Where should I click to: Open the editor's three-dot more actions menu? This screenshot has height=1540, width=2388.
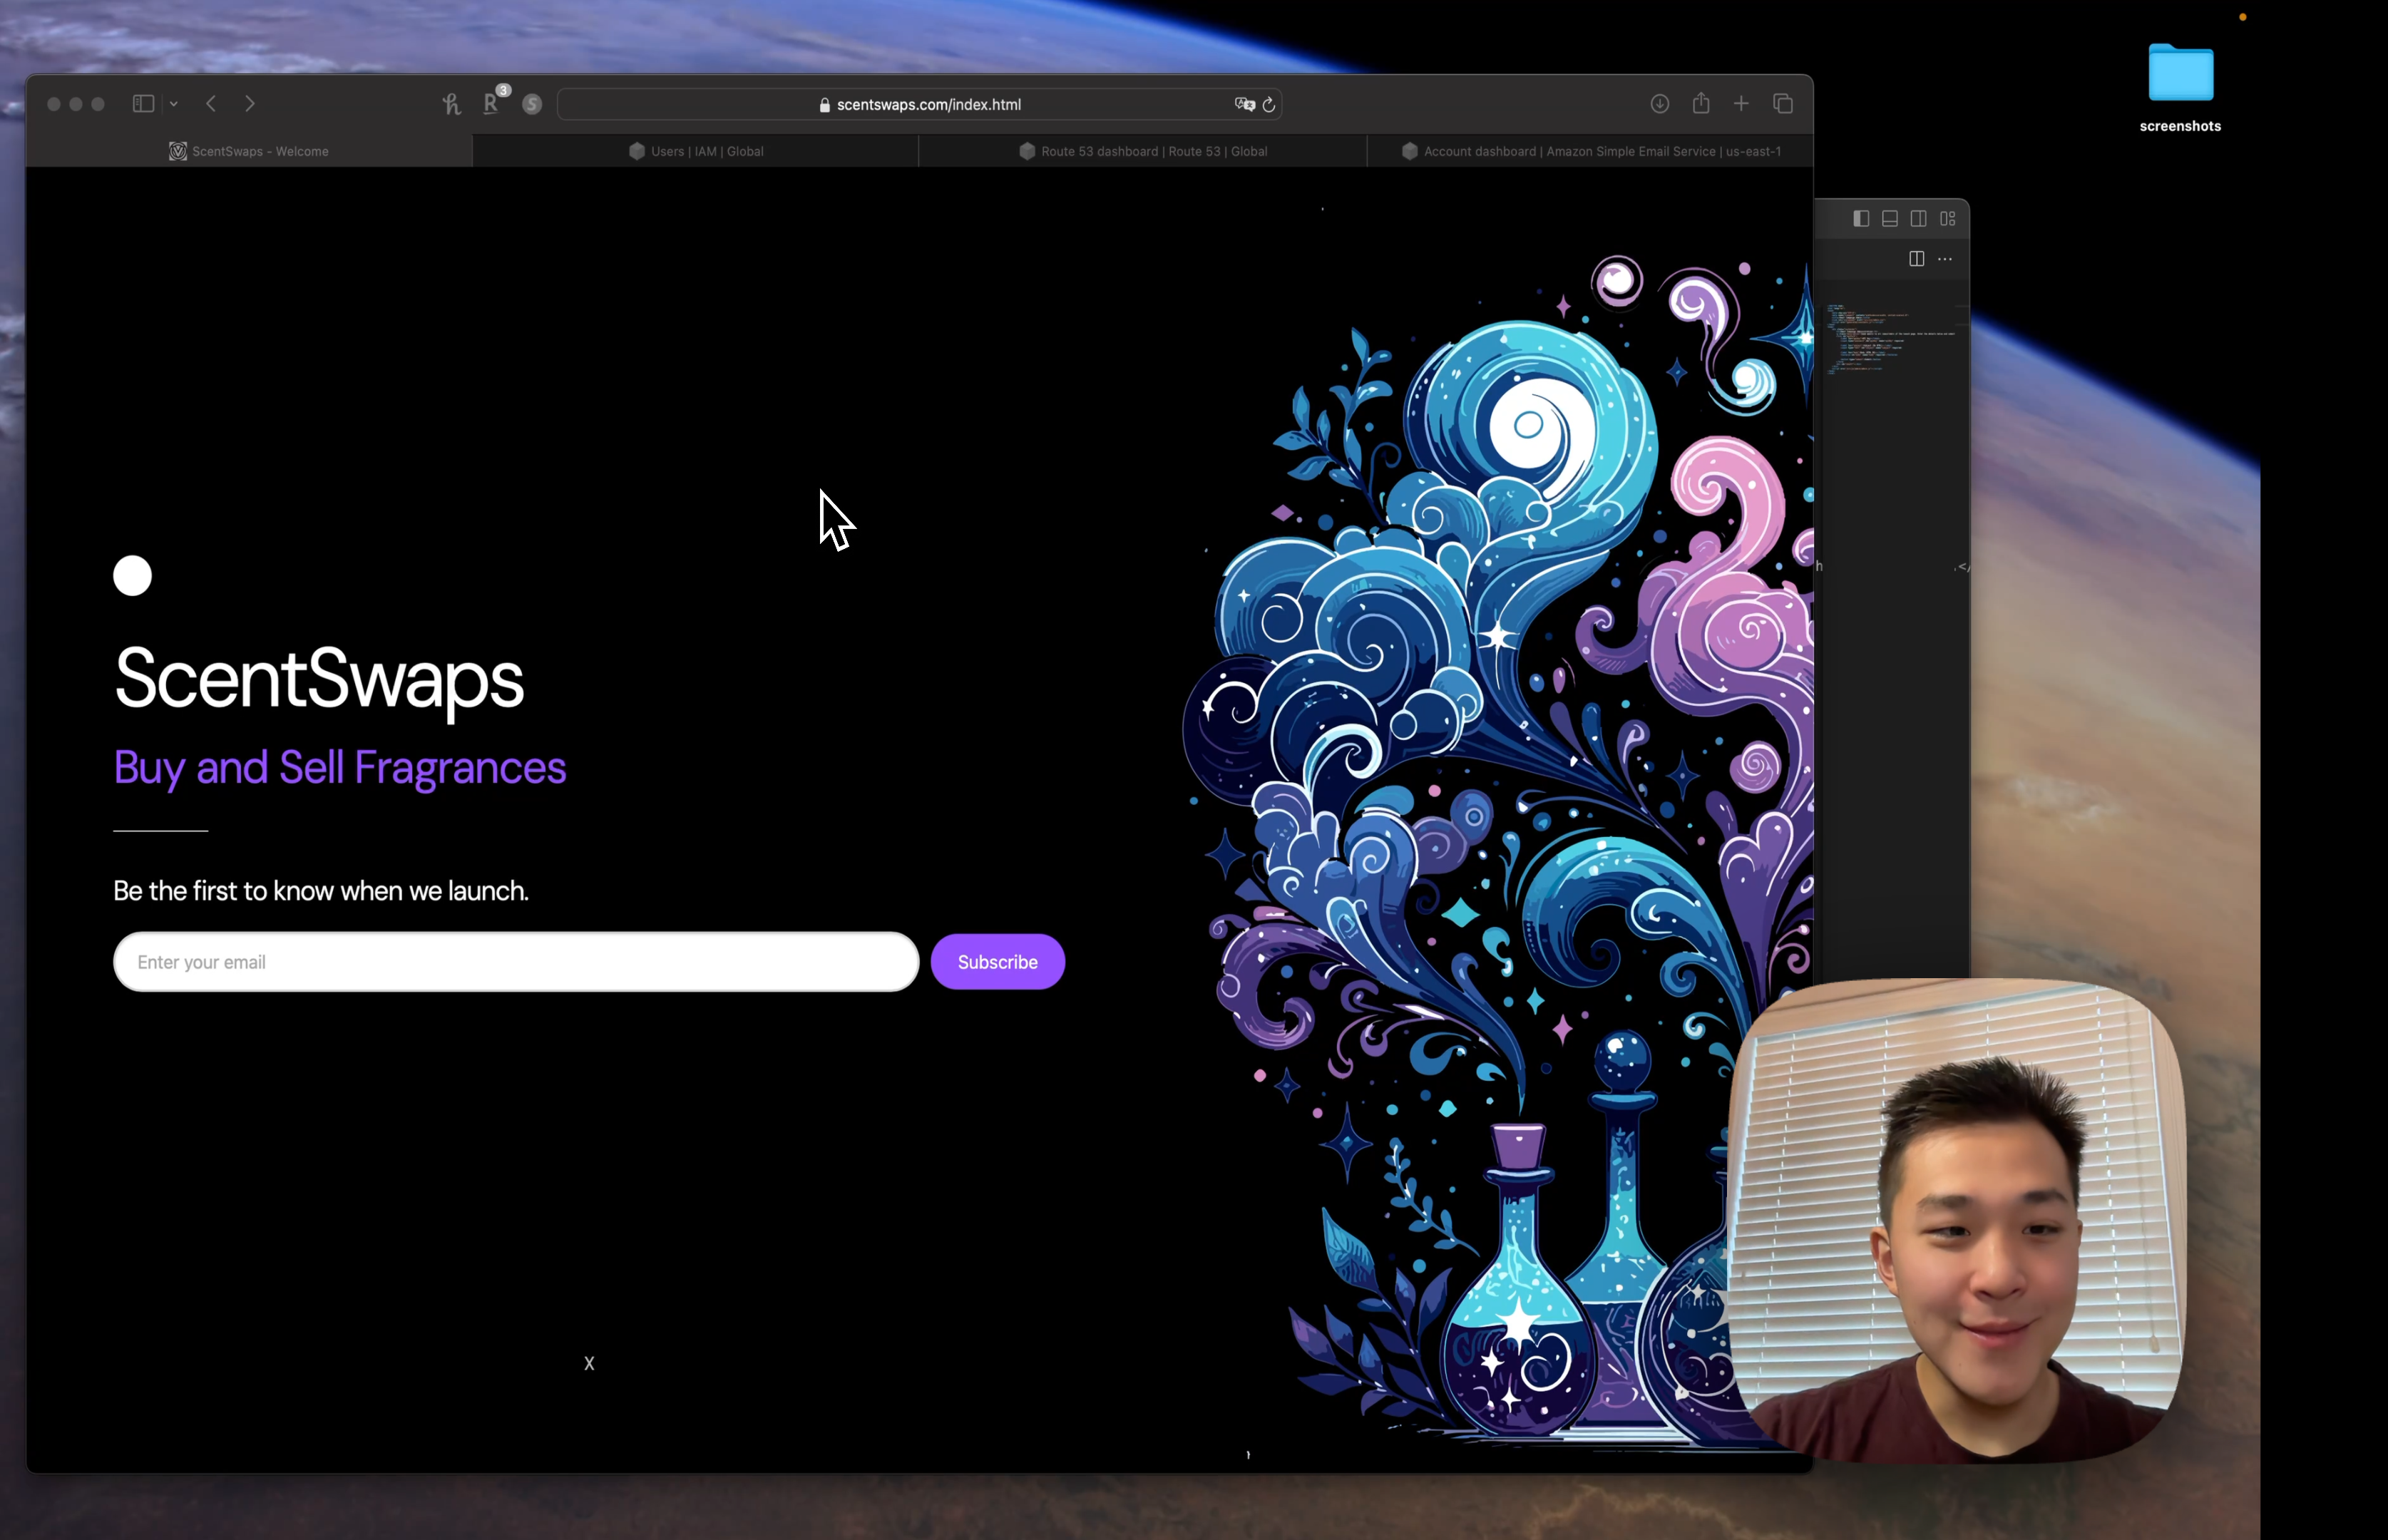(1945, 259)
